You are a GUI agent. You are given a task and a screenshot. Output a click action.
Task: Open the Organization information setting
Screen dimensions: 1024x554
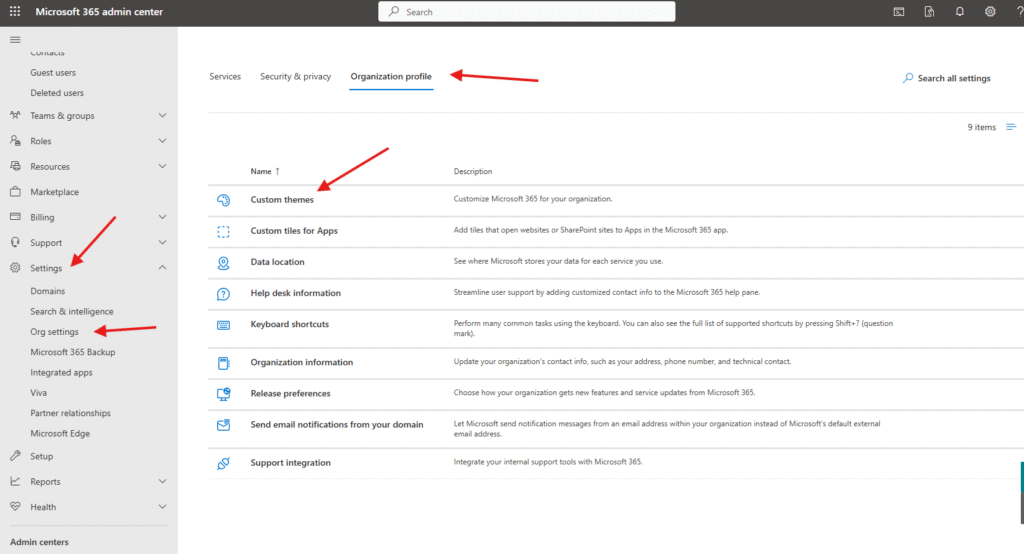[x=301, y=362]
